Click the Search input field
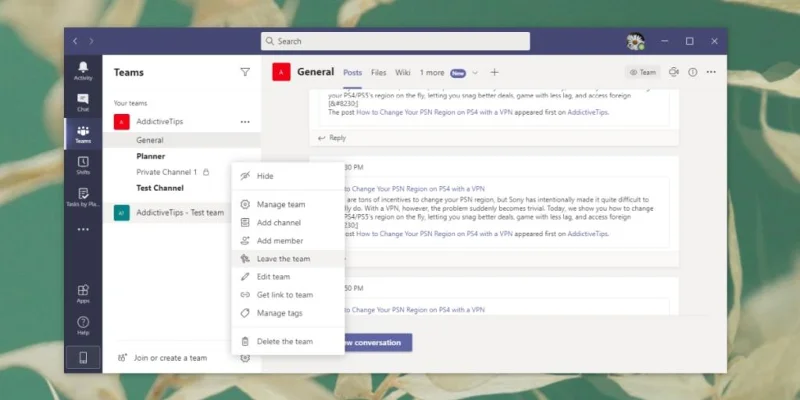This screenshot has width=800, height=400. click(x=395, y=41)
